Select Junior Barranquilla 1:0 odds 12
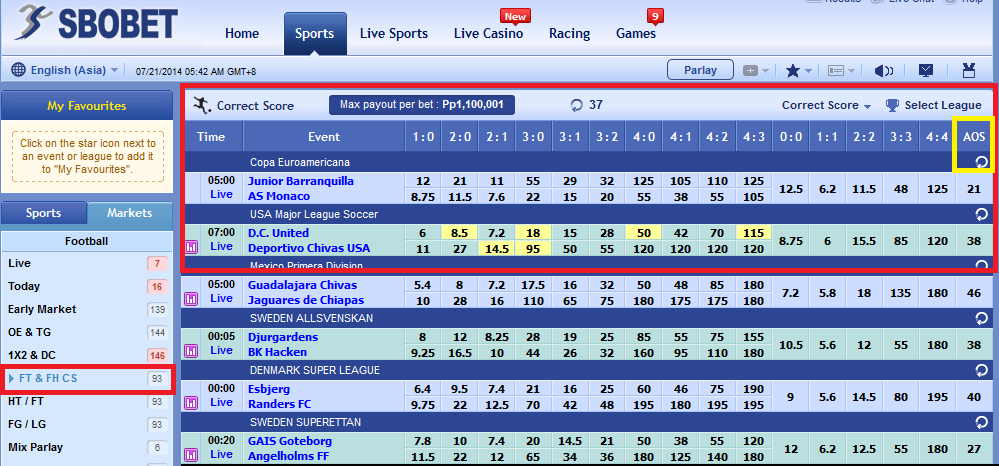 coord(423,181)
